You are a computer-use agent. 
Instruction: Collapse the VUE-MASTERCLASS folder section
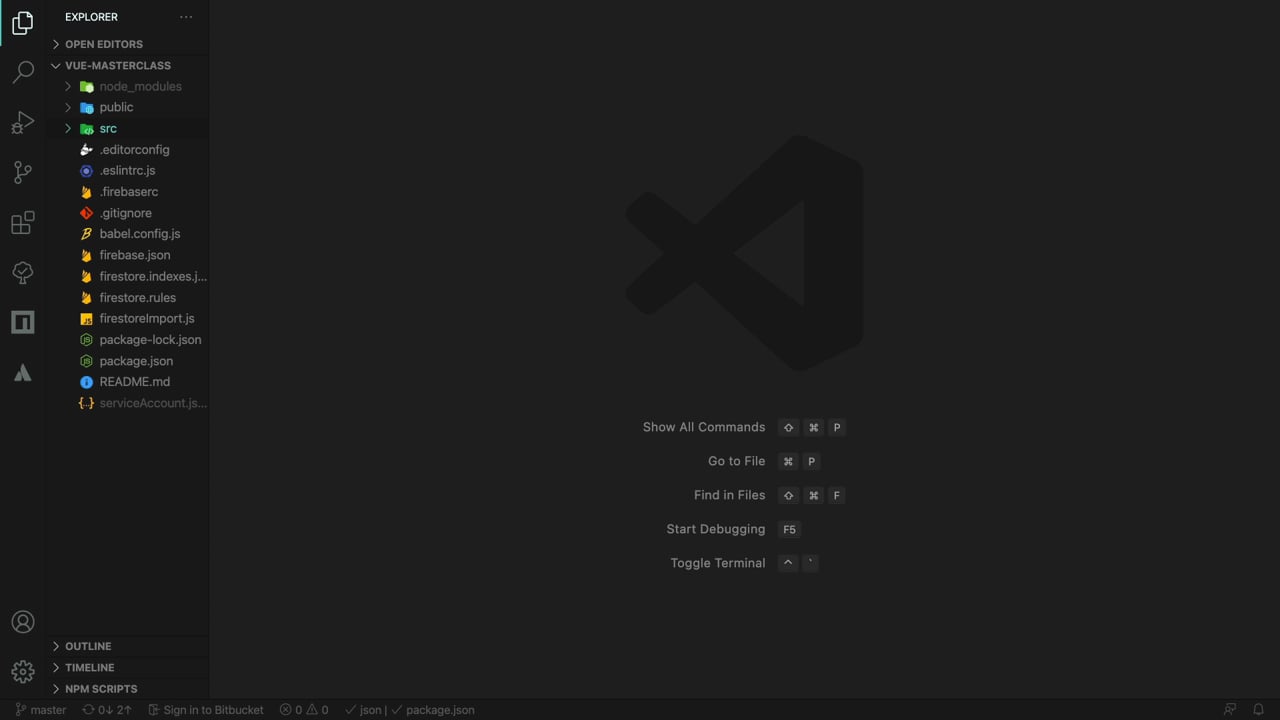[x=127, y=65]
